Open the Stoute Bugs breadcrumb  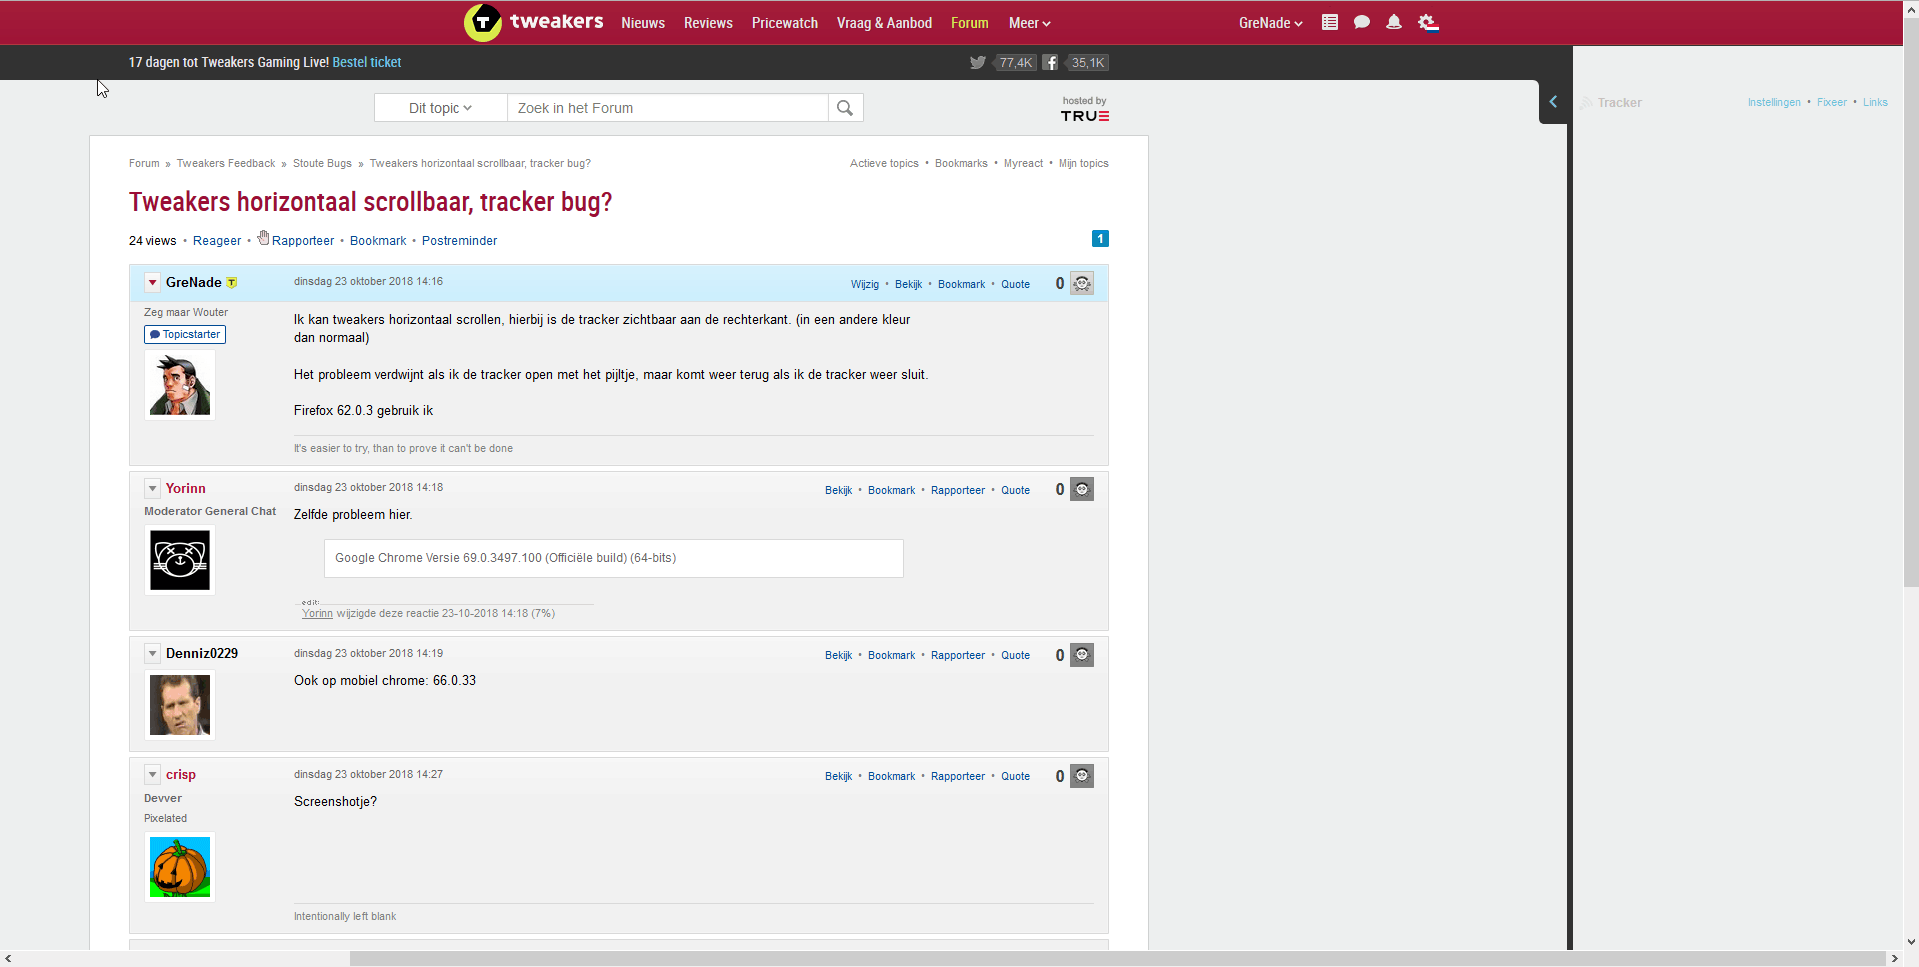tap(322, 163)
